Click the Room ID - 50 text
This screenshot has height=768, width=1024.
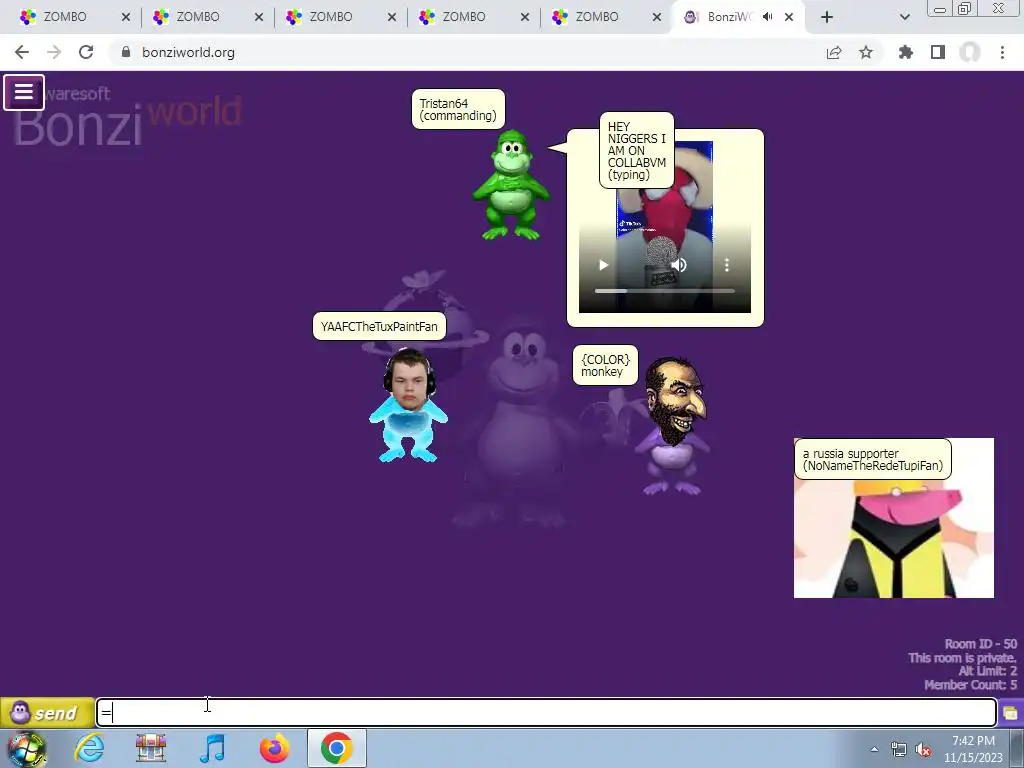tap(980, 644)
